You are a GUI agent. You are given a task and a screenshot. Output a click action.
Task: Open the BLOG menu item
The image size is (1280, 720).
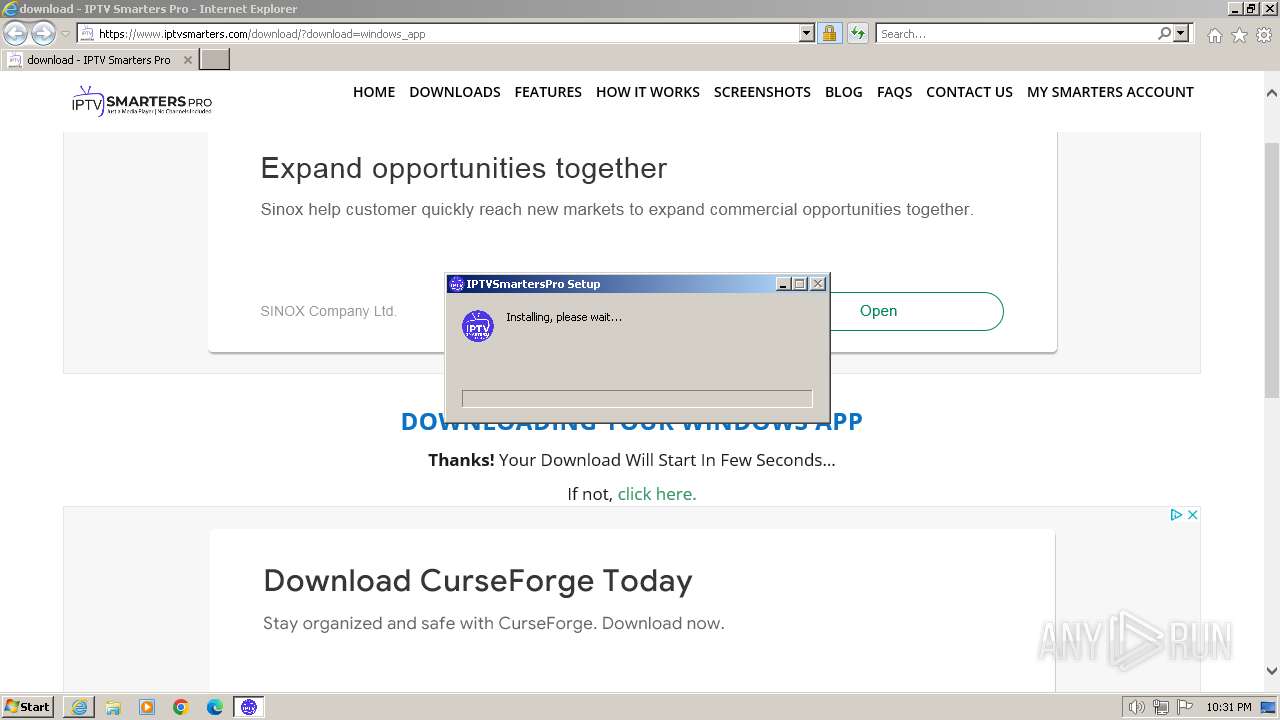[844, 92]
